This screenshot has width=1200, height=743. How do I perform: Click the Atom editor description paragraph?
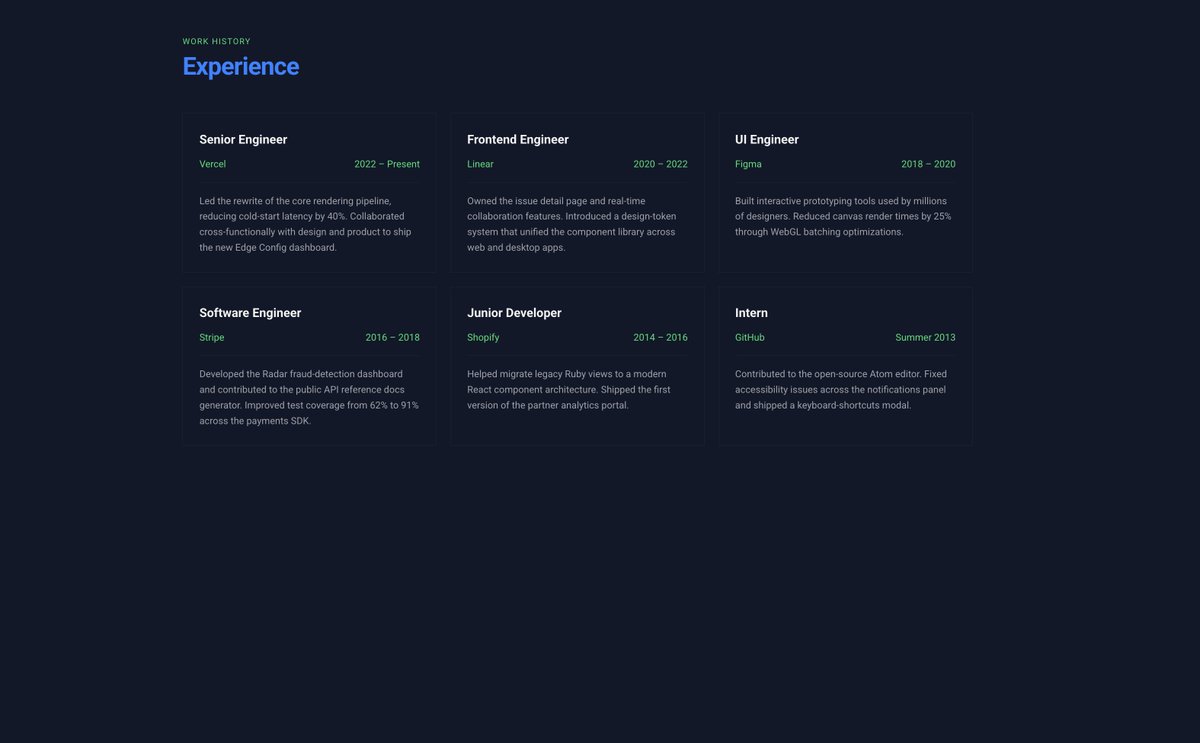(845, 390)
